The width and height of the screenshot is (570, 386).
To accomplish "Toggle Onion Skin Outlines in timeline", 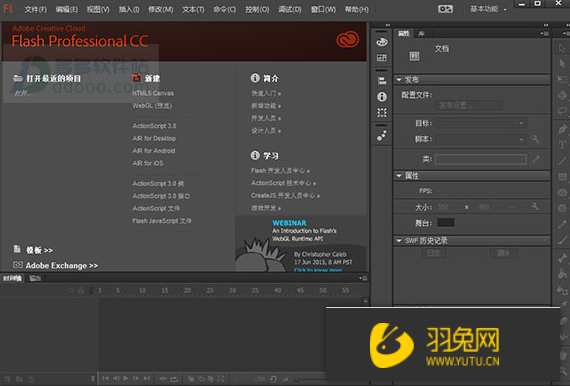I will (x=201, y=379).
